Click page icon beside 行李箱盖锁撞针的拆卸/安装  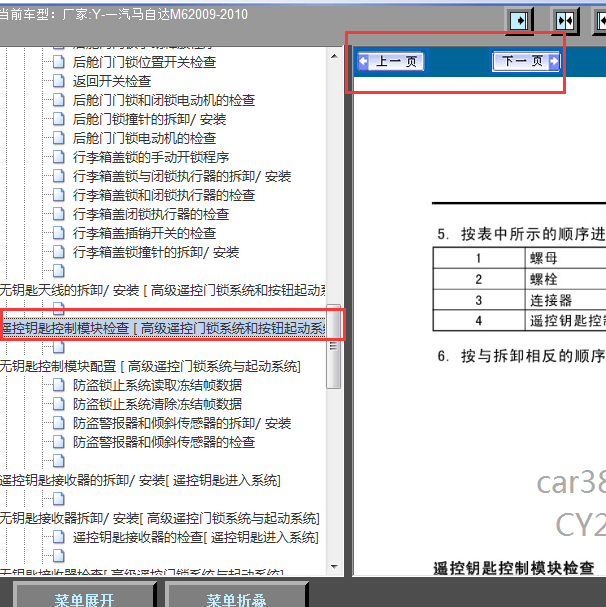[x=58, y=252]
